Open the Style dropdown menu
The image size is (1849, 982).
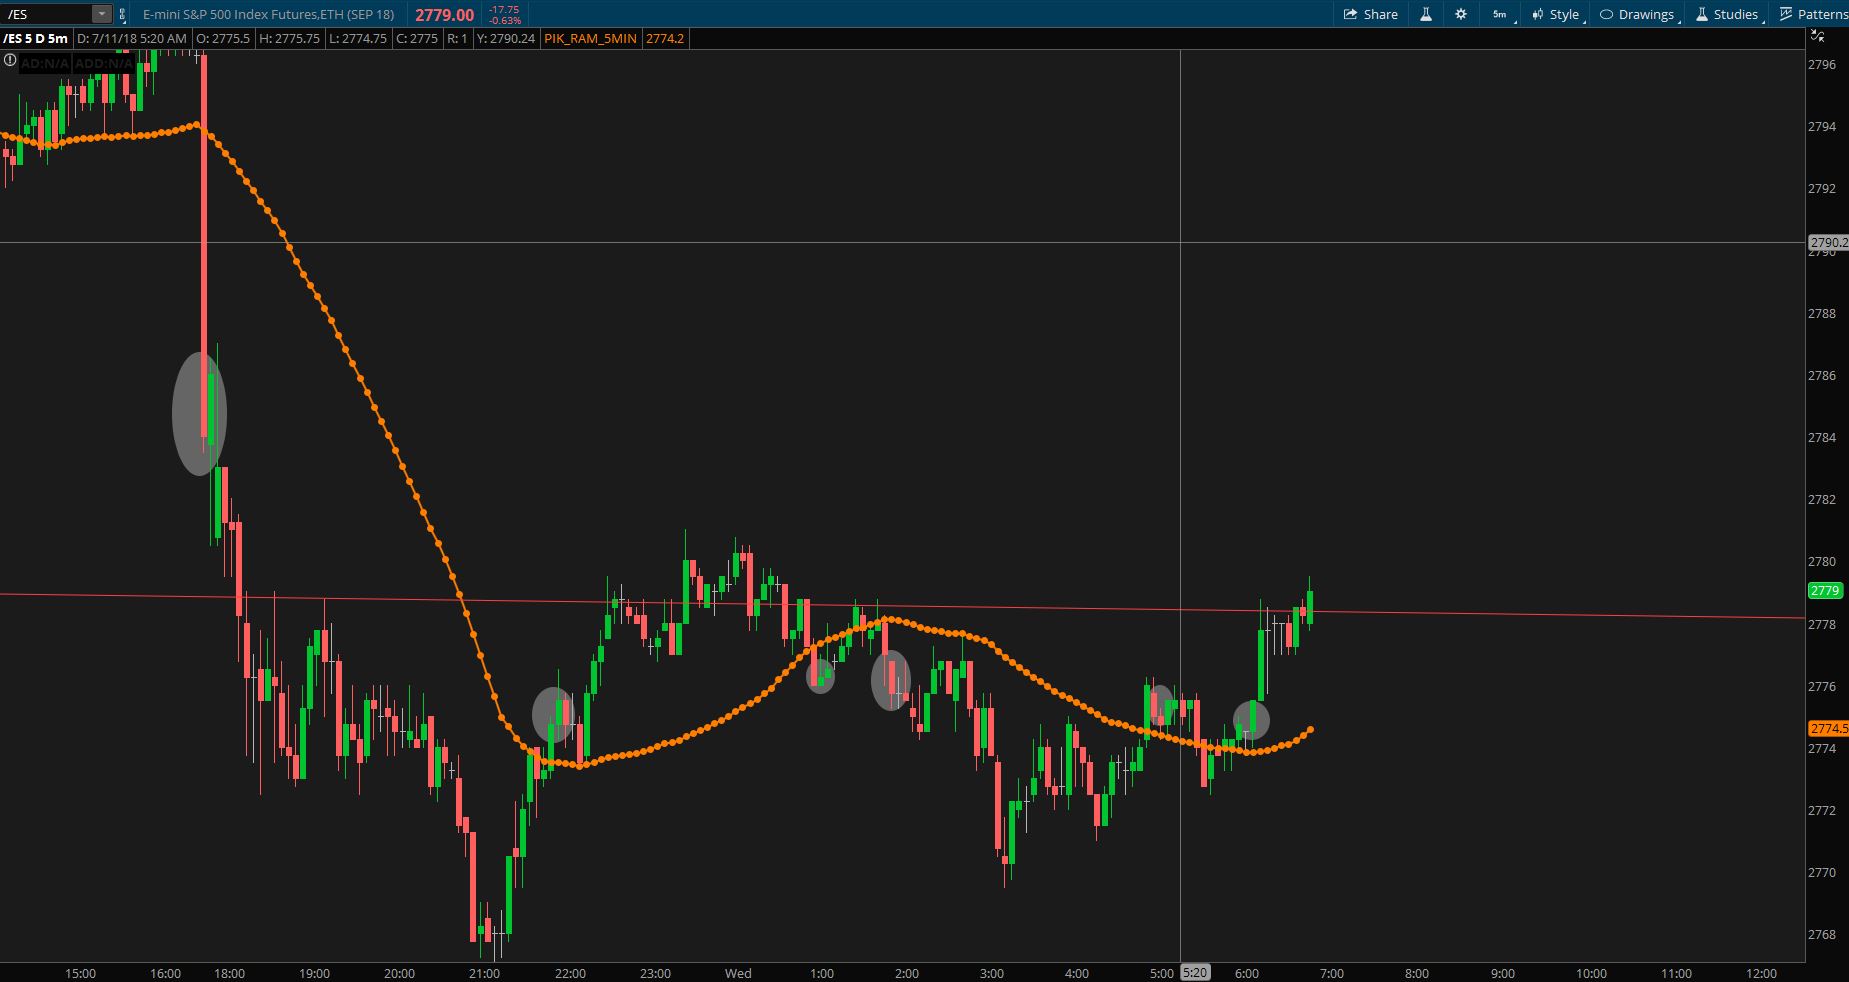pyautogui.click(x=1557, y=14)
